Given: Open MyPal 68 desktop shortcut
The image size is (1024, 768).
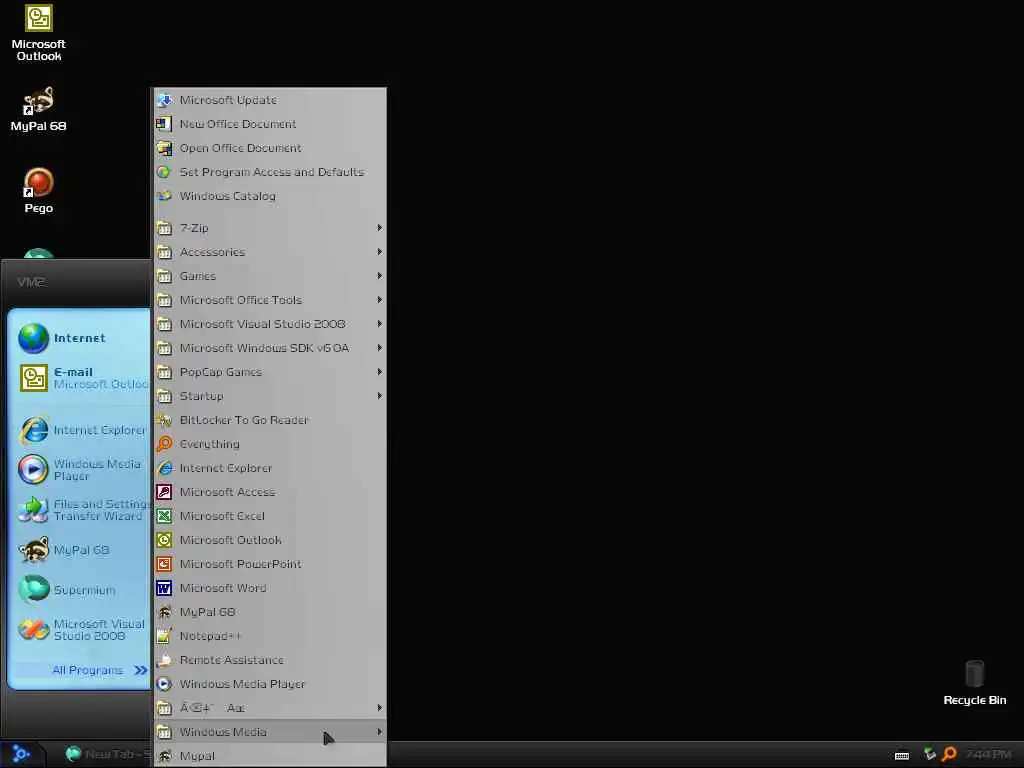Looking at the screenshot, I should (x=39, y=109).
